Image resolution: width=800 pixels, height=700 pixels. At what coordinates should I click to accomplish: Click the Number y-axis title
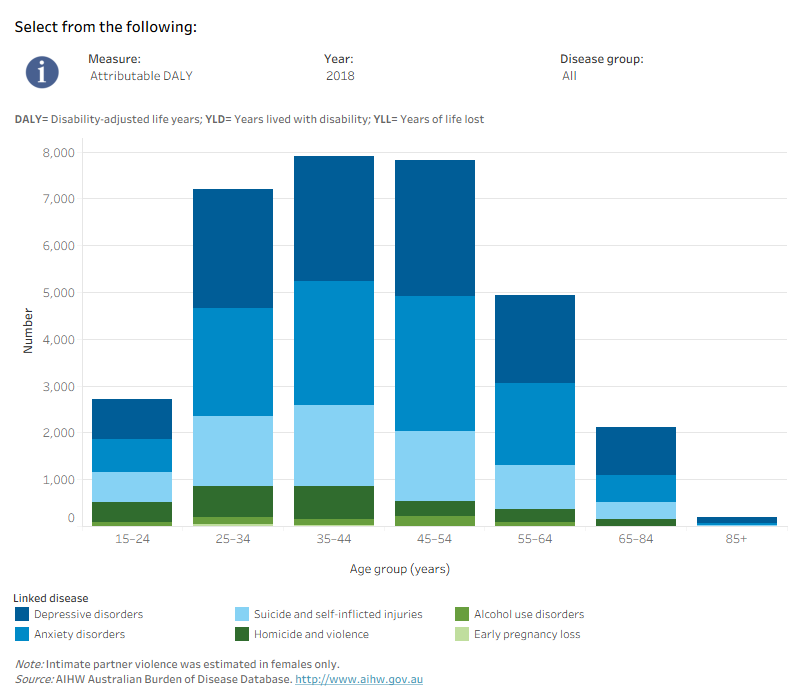pyautogui.click(x=28, y=331)
